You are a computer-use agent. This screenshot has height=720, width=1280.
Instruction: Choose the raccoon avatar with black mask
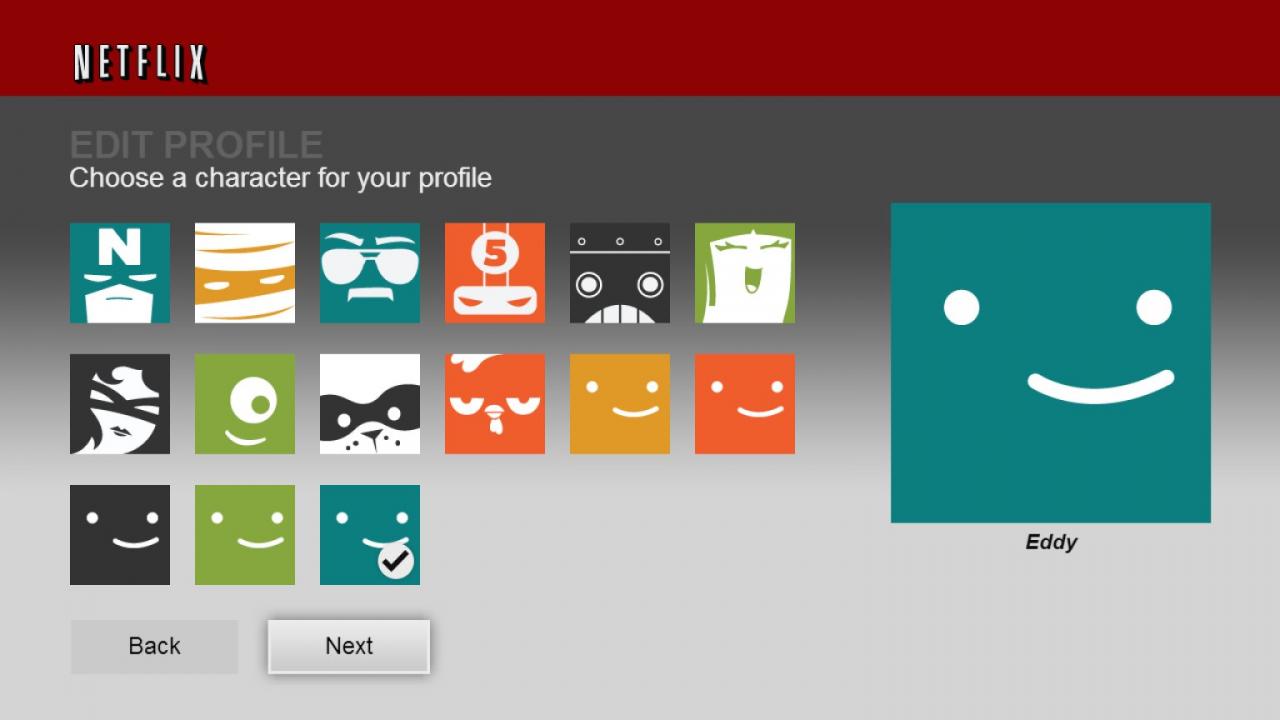[x=369, y=404]
